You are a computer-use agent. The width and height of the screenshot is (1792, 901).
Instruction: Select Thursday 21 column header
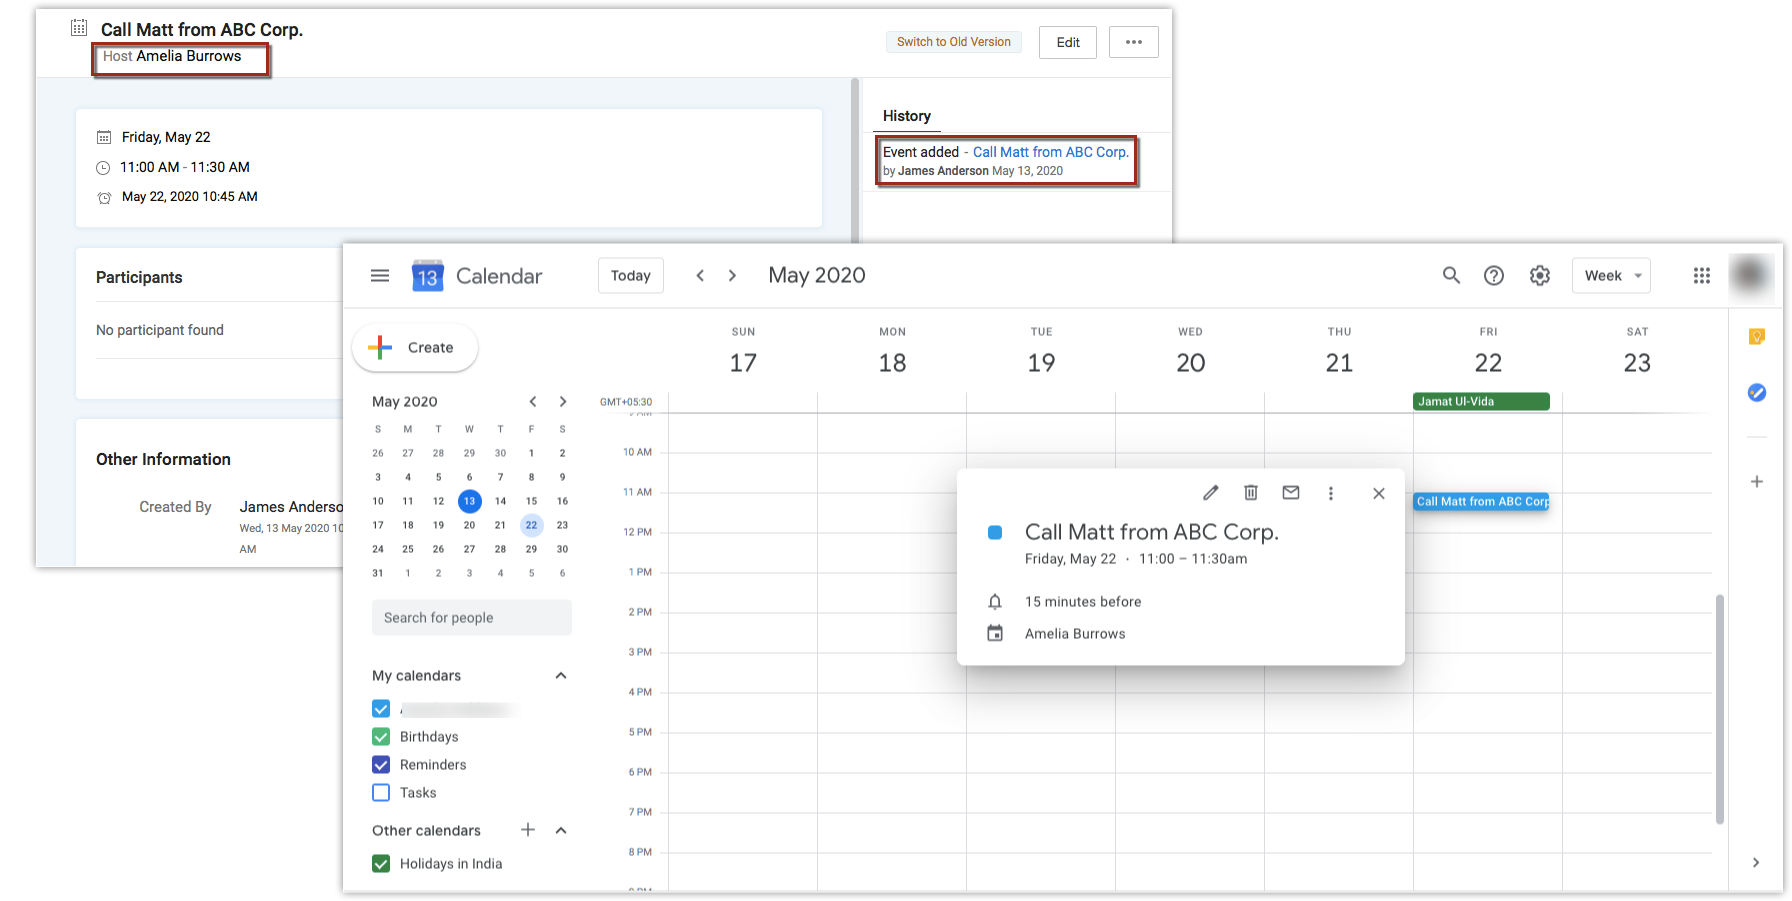[x=1339, y=351]
